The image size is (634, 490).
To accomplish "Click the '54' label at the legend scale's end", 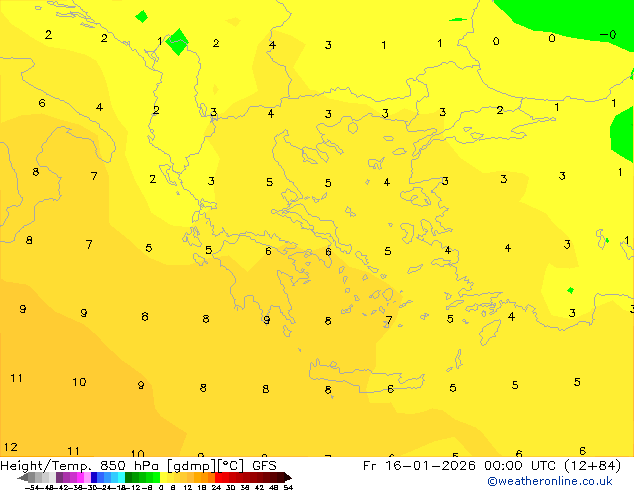I will tap(288, 487).
